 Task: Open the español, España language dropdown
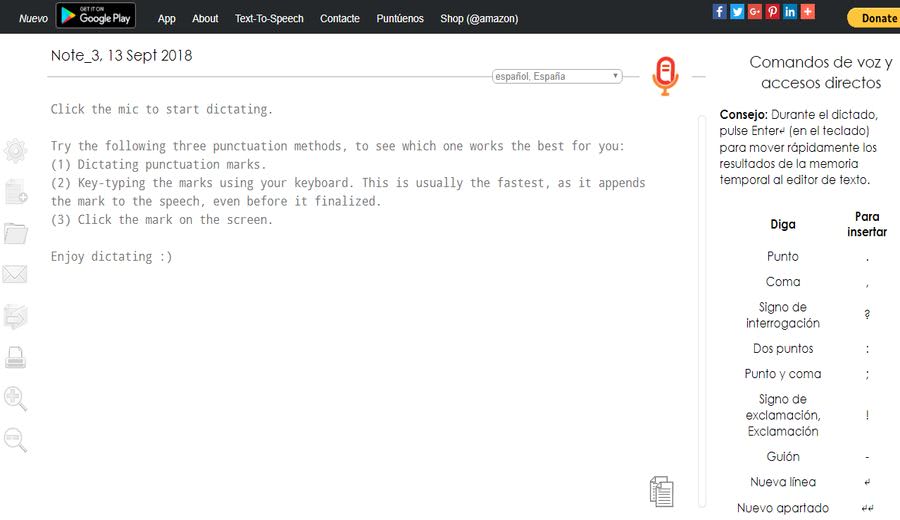click(x=557, y=76)
